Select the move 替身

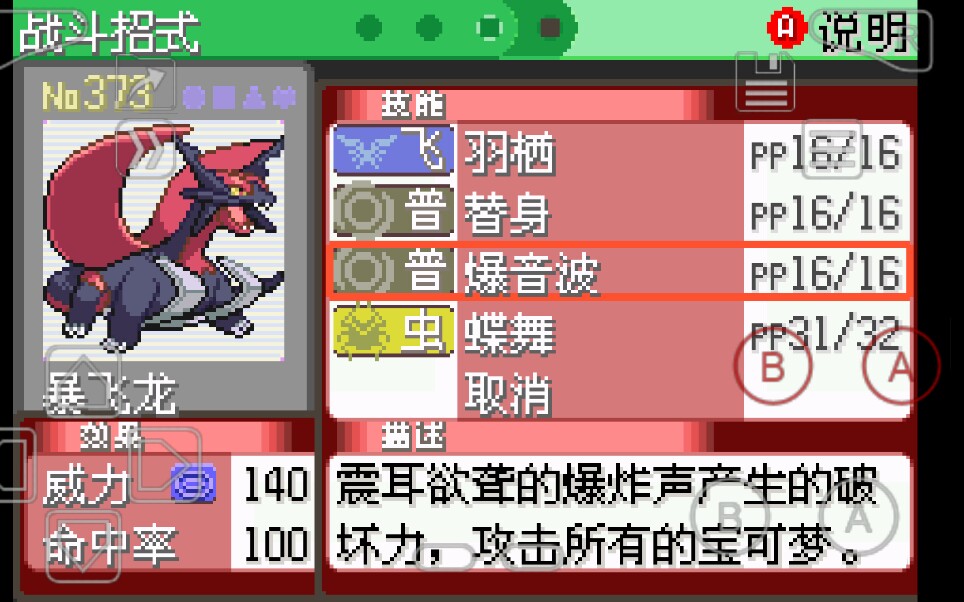click(x=620, y=211)
